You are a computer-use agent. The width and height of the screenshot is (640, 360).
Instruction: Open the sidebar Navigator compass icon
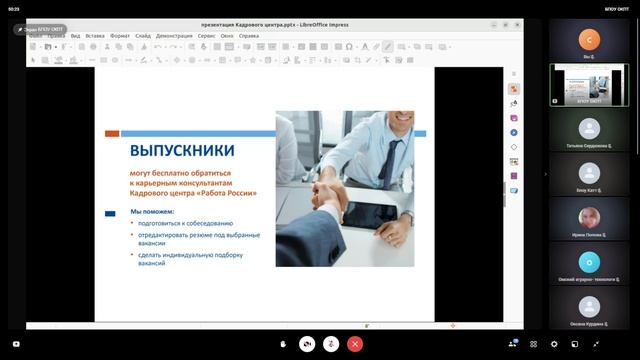[514, 133]
